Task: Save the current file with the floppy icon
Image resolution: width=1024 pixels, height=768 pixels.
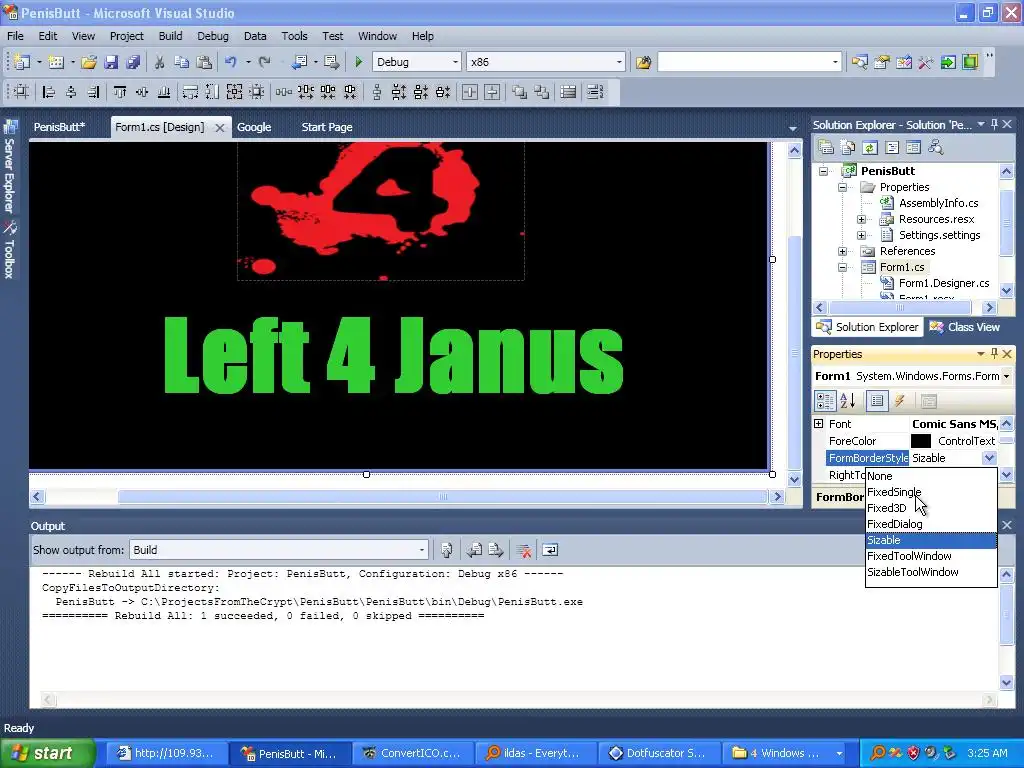Action: pyautogui.click(x=111, y=62)
